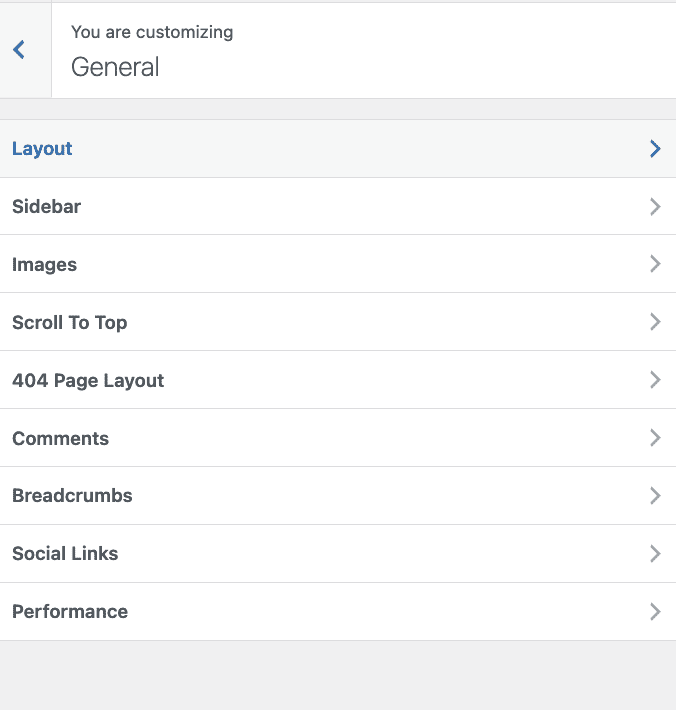
Task: Click the arrow icon beside Performance
Action: (655, 612)
